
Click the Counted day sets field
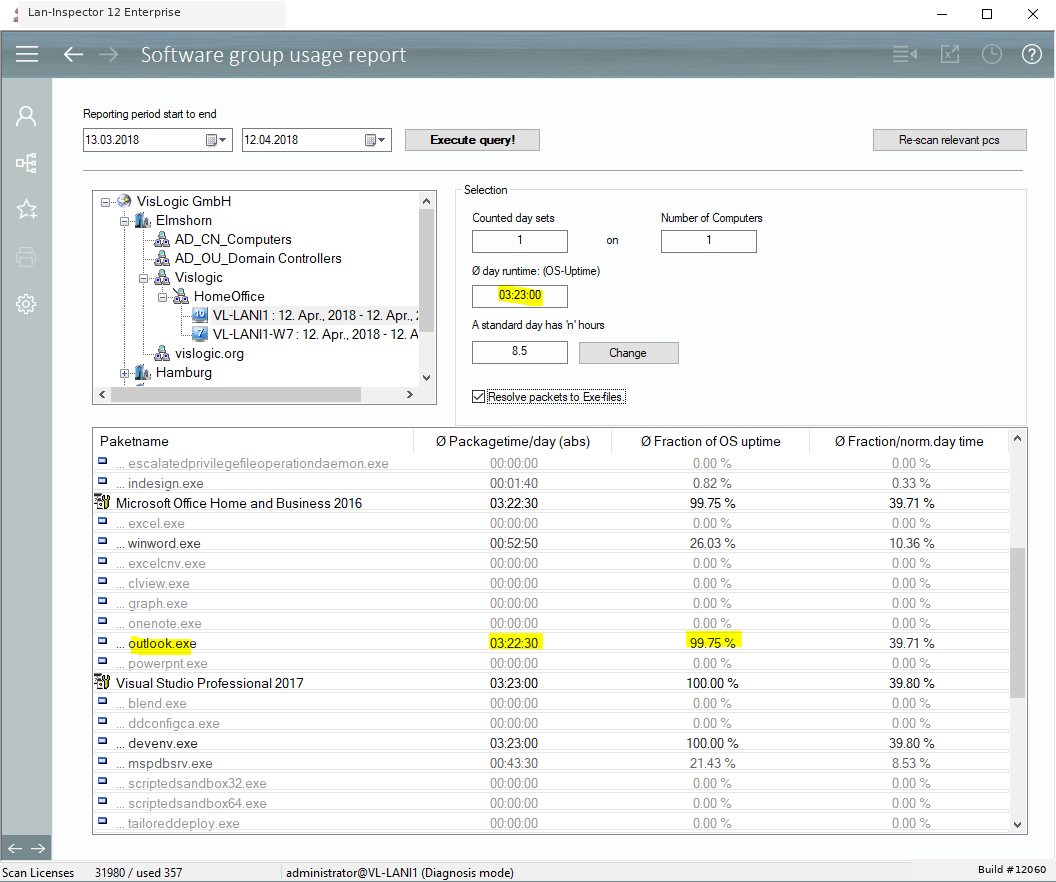pyautogui.click(x=519, y=240)
